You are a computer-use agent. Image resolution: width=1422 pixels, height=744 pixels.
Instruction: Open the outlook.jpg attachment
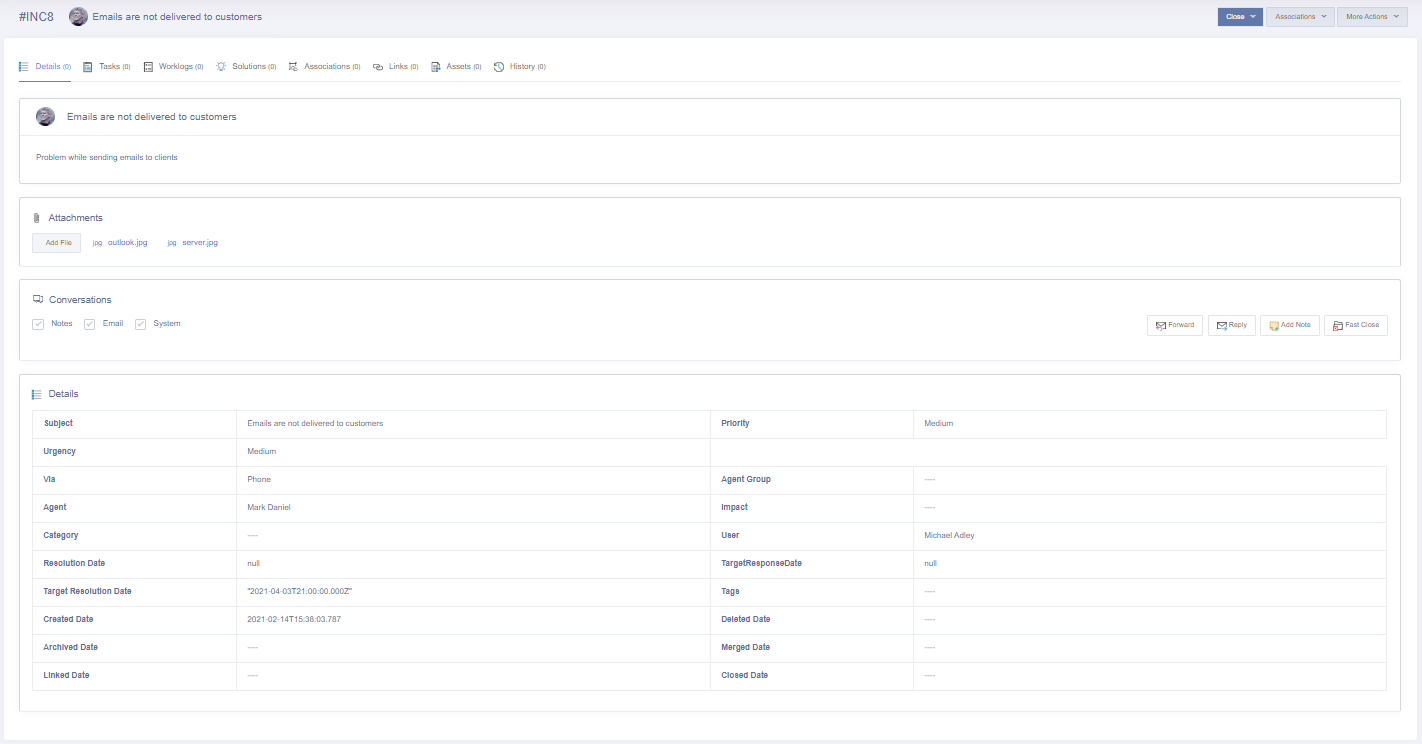pyautogui.click(x=127, y=243)
